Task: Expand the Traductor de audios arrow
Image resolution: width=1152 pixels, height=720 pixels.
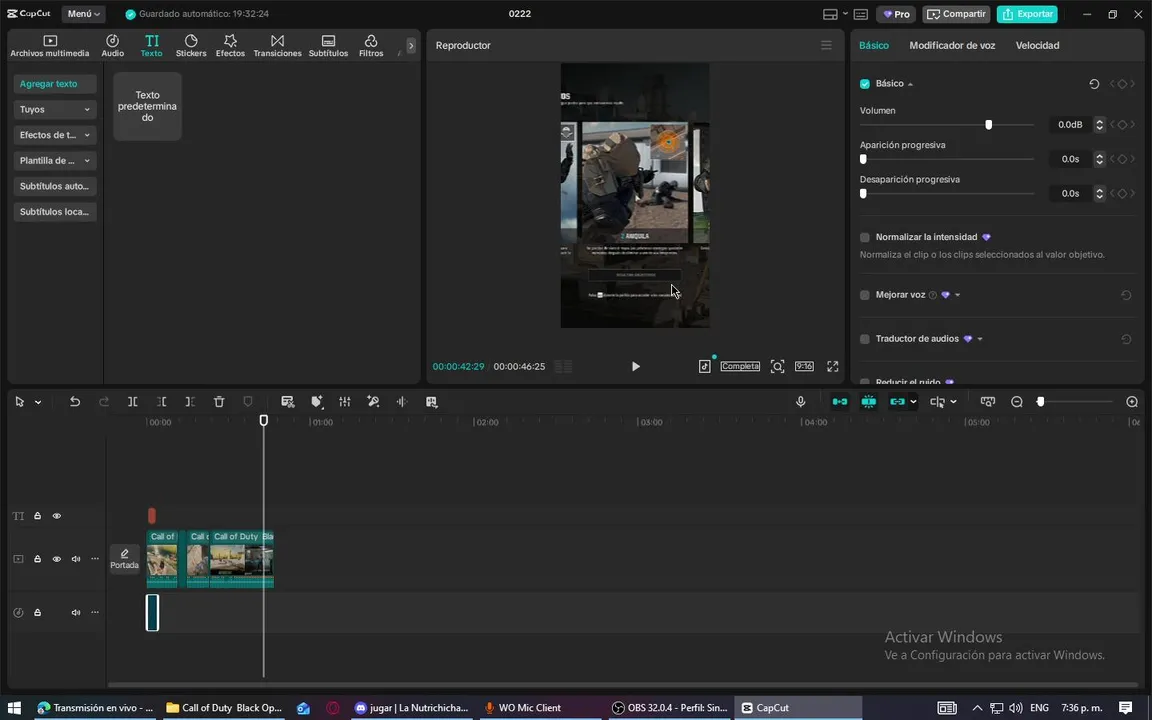Action: 980,339
